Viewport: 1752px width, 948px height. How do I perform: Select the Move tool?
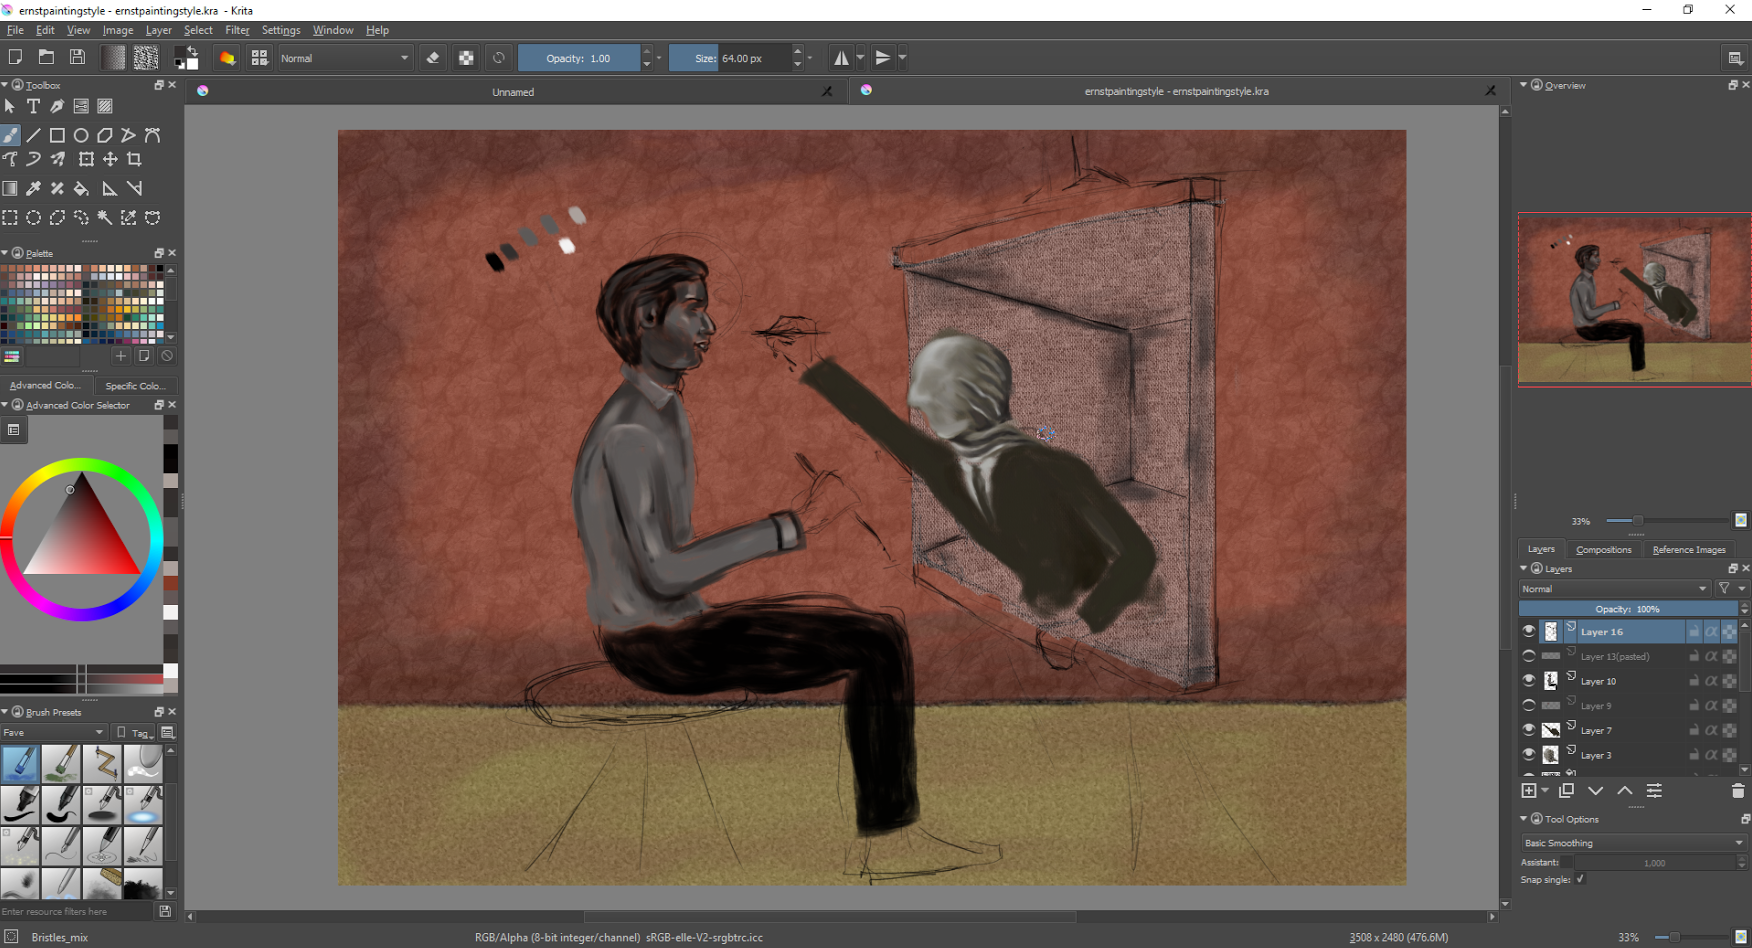click(x=110, y=159)
